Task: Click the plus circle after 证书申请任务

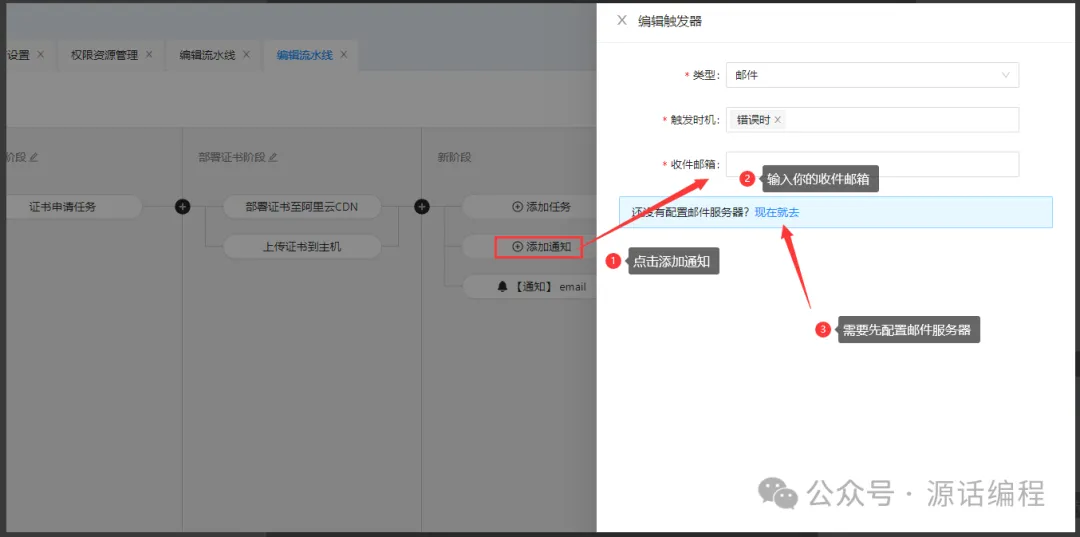Action: (x=182, y=207)
